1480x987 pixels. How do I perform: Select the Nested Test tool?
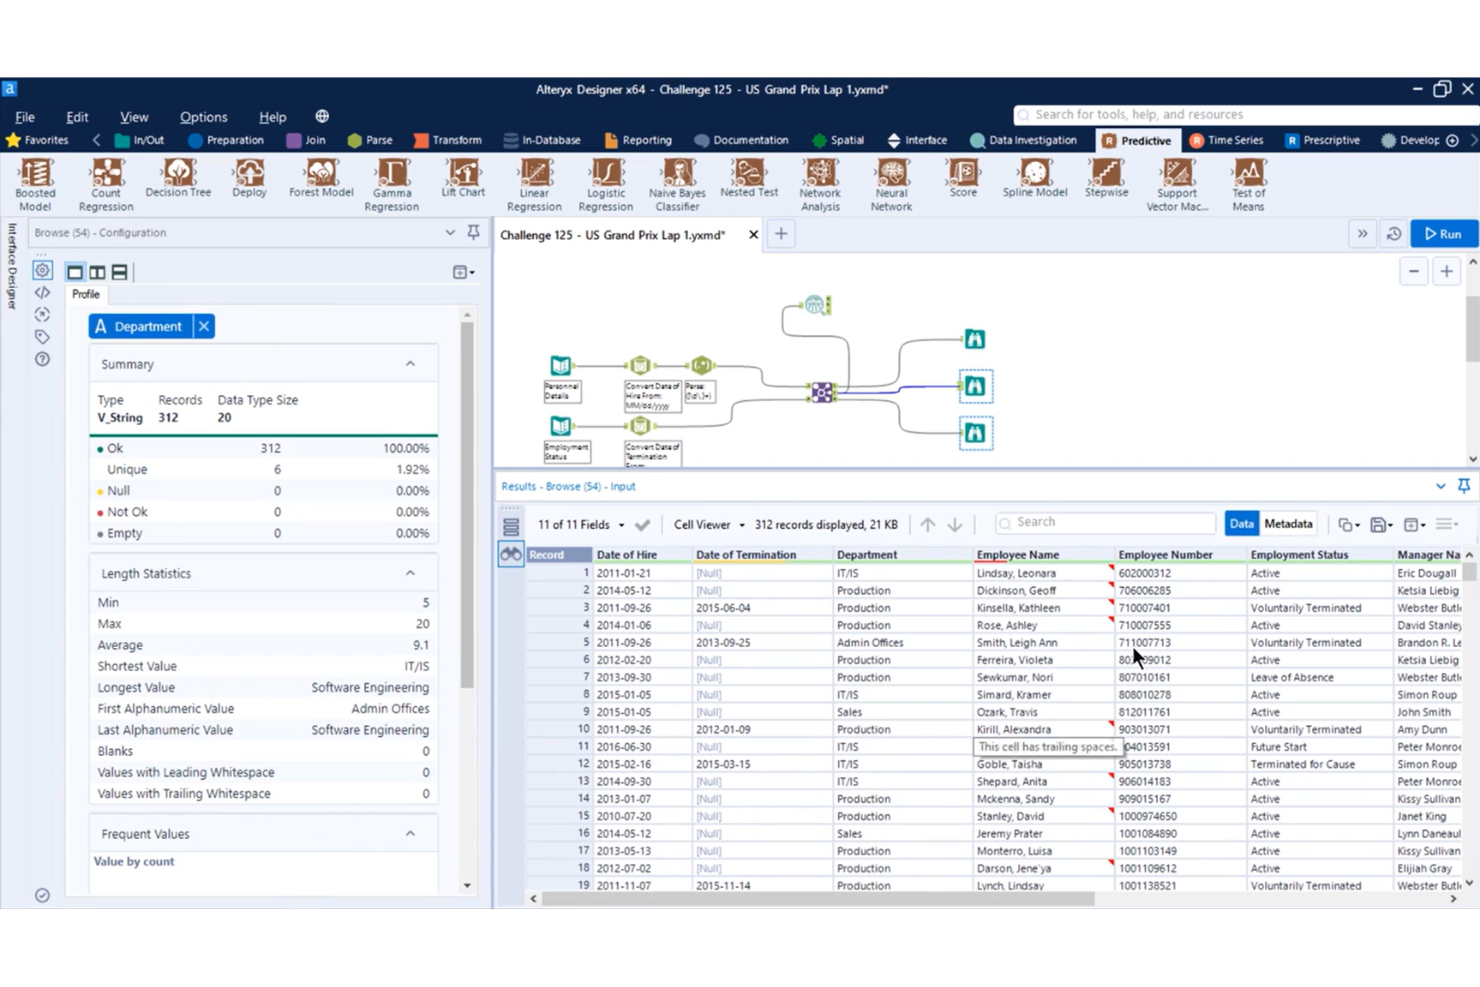[x=749, y=178]
